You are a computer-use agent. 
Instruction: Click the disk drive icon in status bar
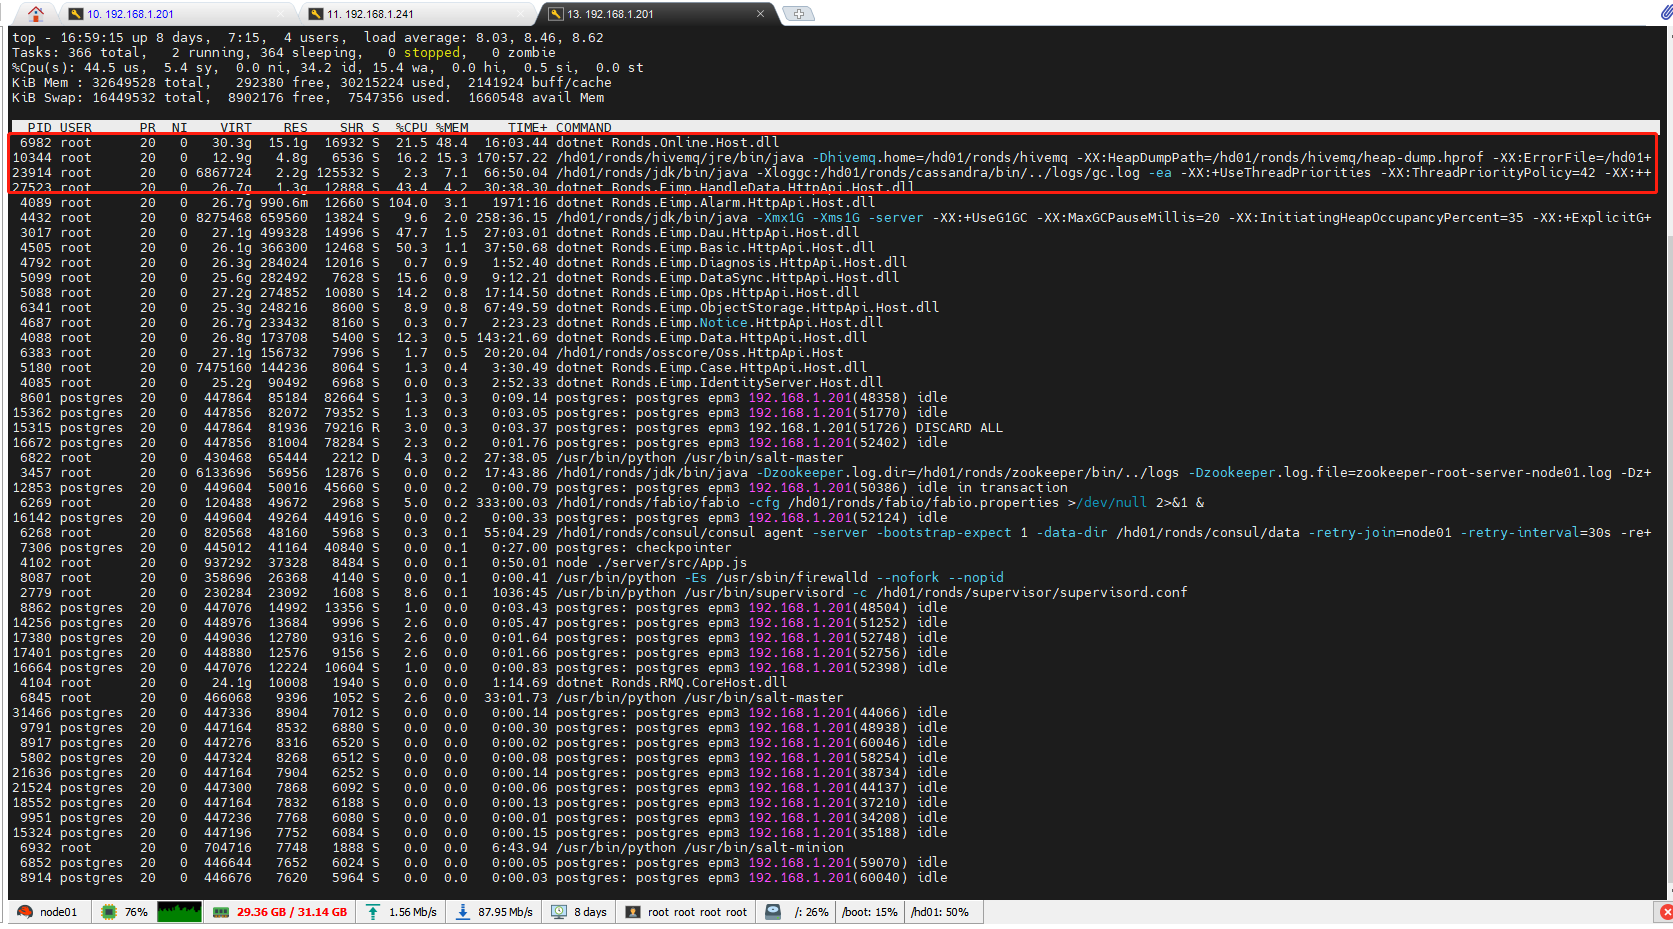(773, 912)
